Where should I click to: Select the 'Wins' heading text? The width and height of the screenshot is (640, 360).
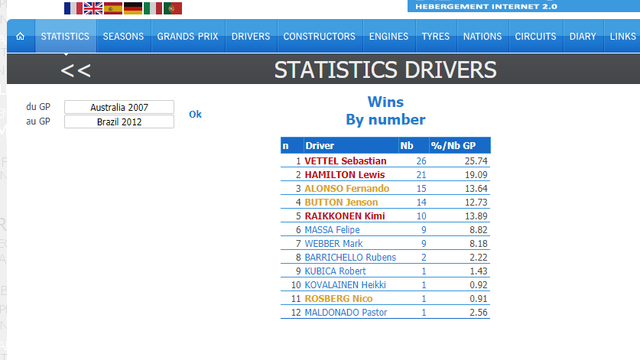385,102
